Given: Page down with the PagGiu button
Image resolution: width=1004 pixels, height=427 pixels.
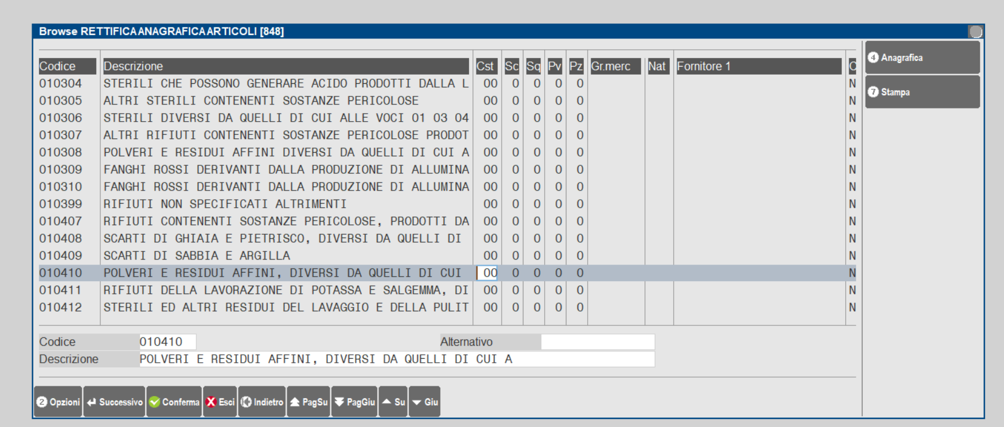Looking at the screenshot, I should [354, 401].
